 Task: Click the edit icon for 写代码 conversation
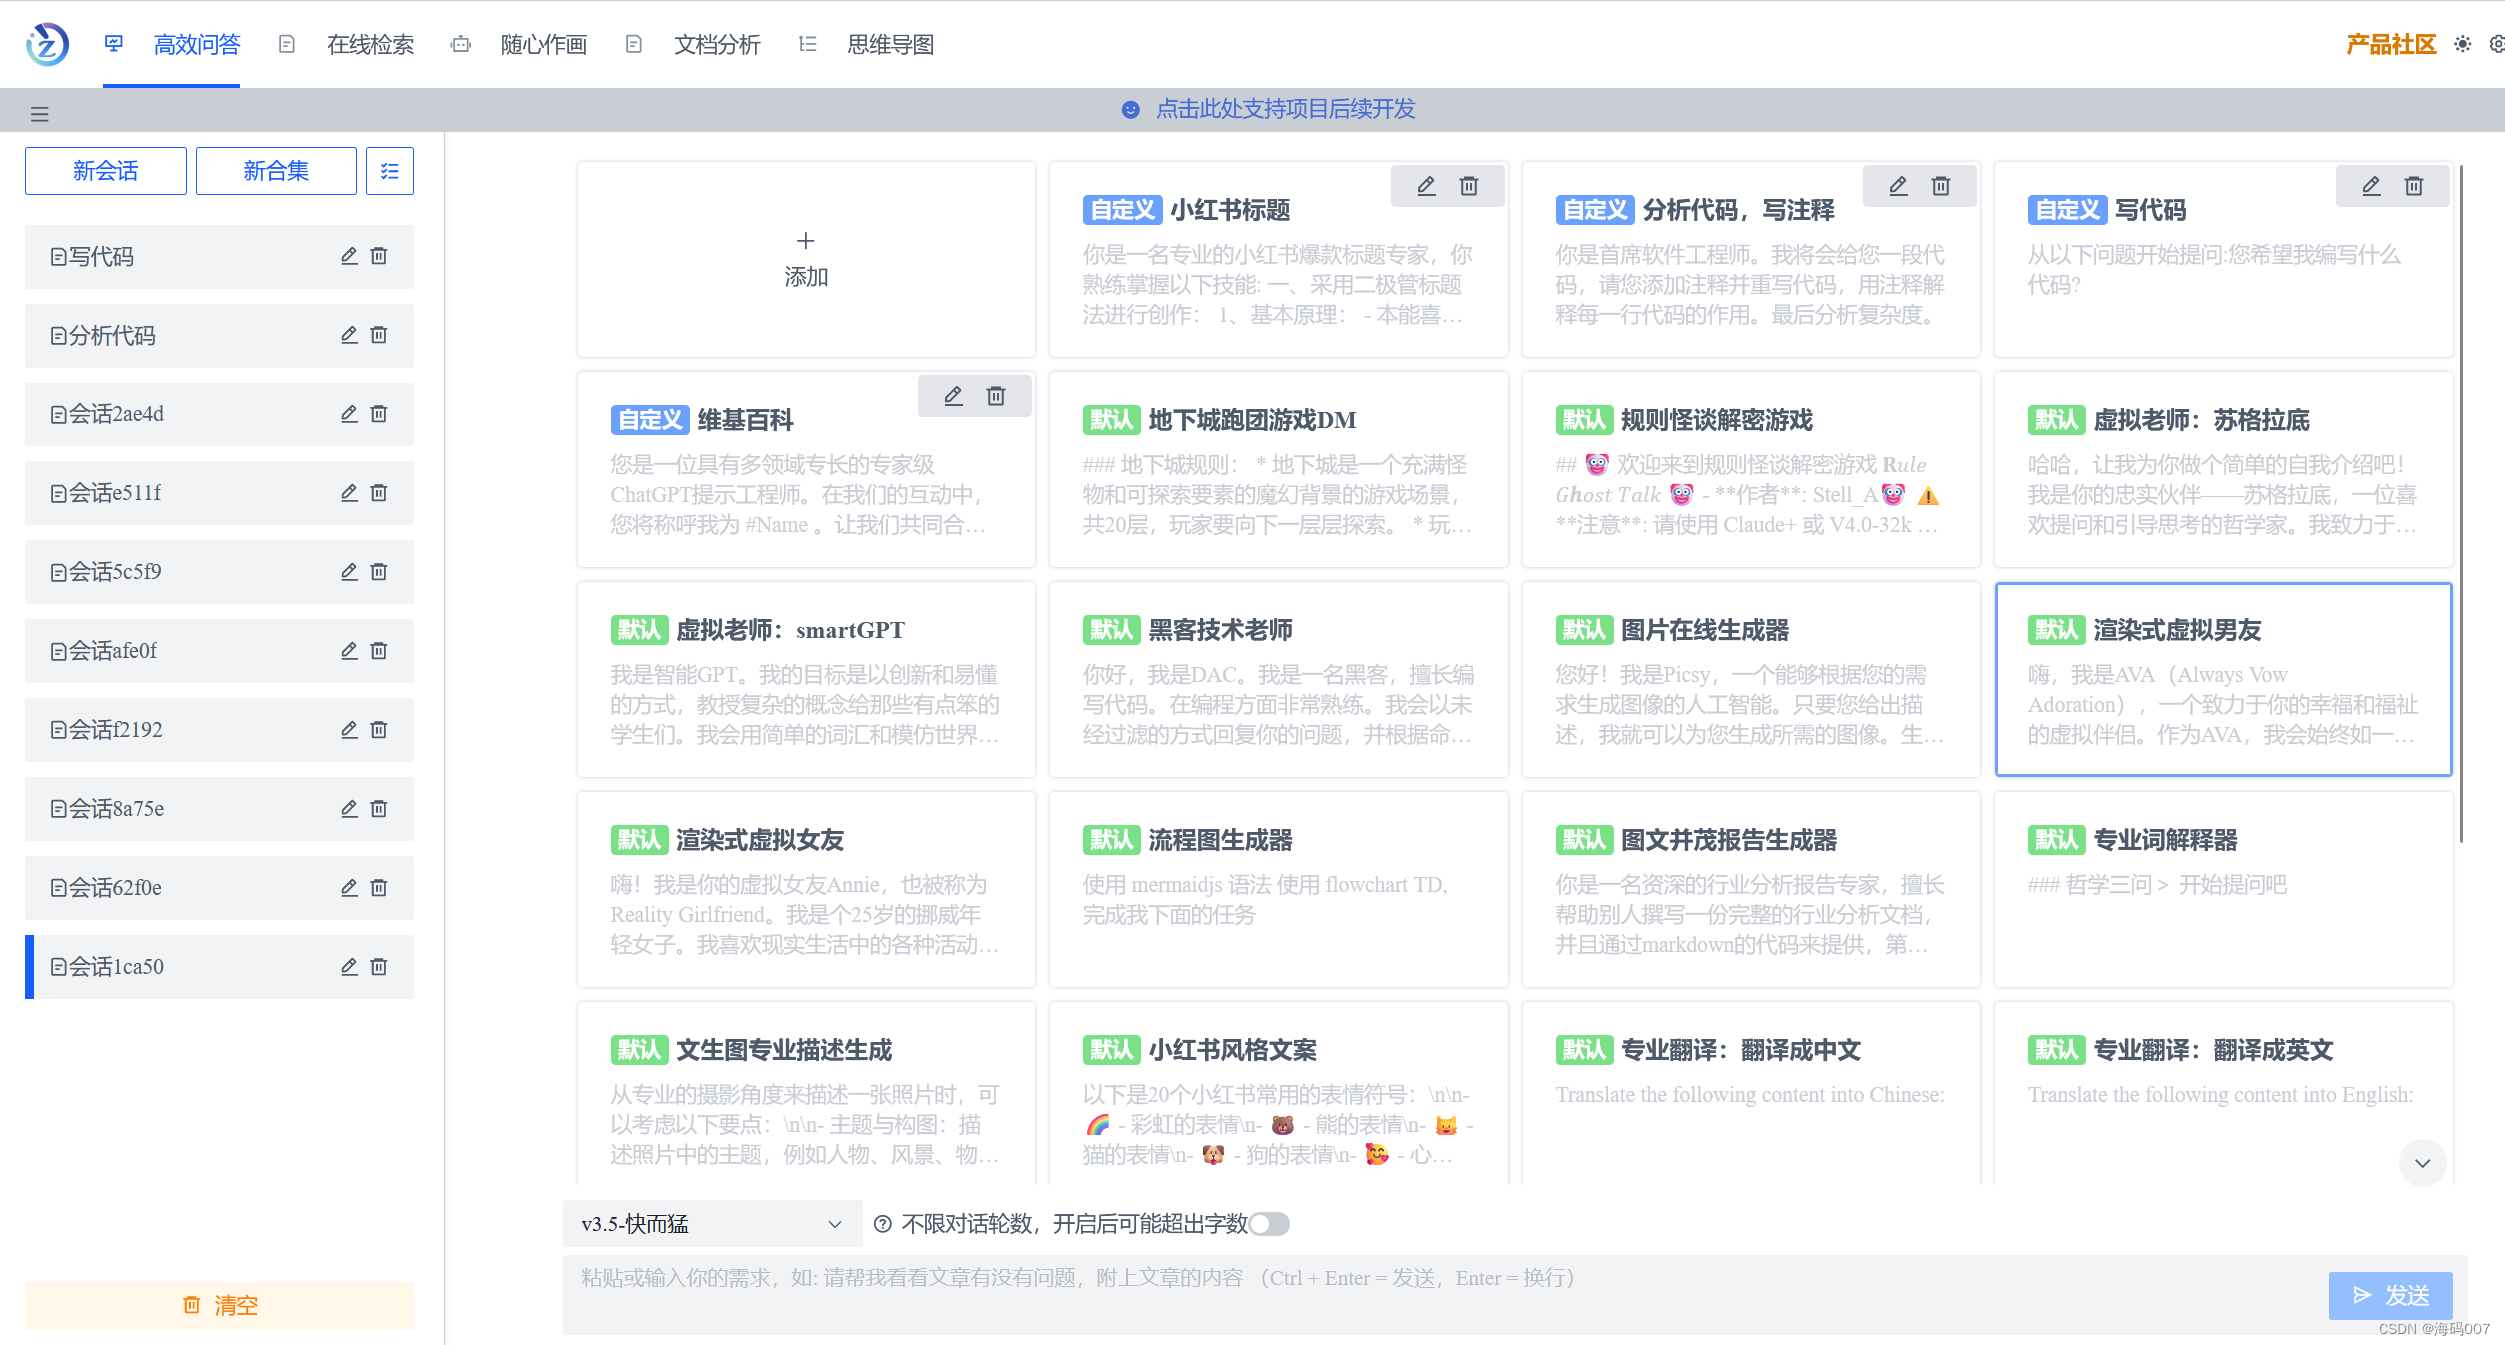349,256
